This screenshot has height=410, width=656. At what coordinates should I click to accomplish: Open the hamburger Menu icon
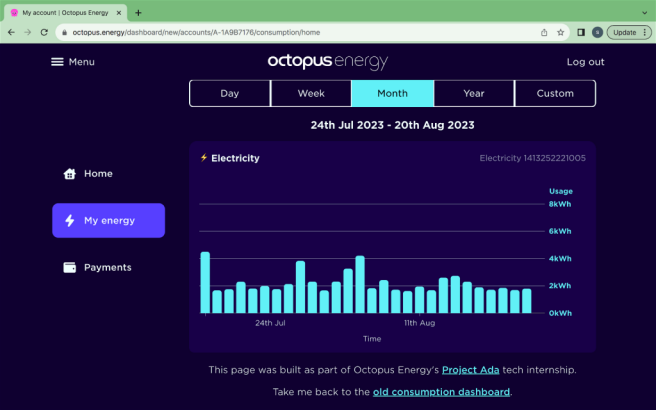(x=57, y=62)
